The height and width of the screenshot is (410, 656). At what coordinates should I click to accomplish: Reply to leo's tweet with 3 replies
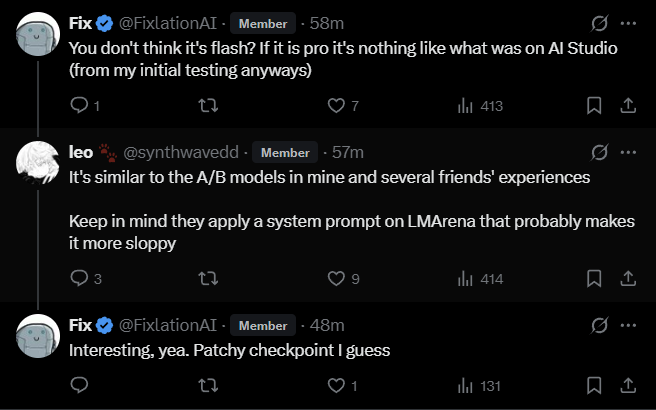tap(79, 279)
